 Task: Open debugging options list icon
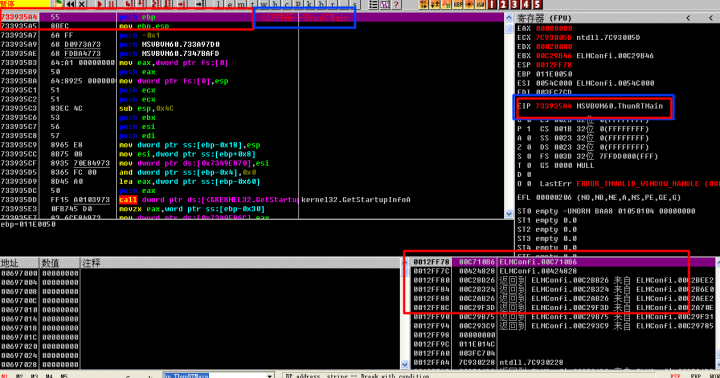pyautogui.click(x=373, y=5)
